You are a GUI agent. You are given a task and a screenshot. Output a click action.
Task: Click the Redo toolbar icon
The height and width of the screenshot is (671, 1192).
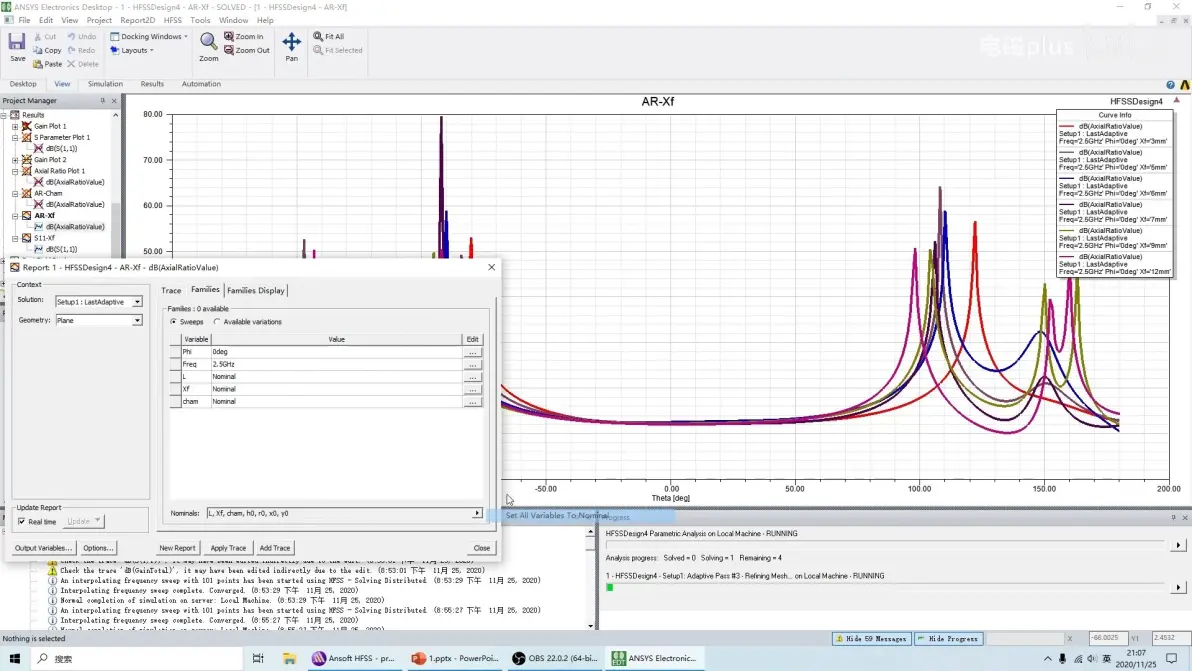[x=81, y=50]
